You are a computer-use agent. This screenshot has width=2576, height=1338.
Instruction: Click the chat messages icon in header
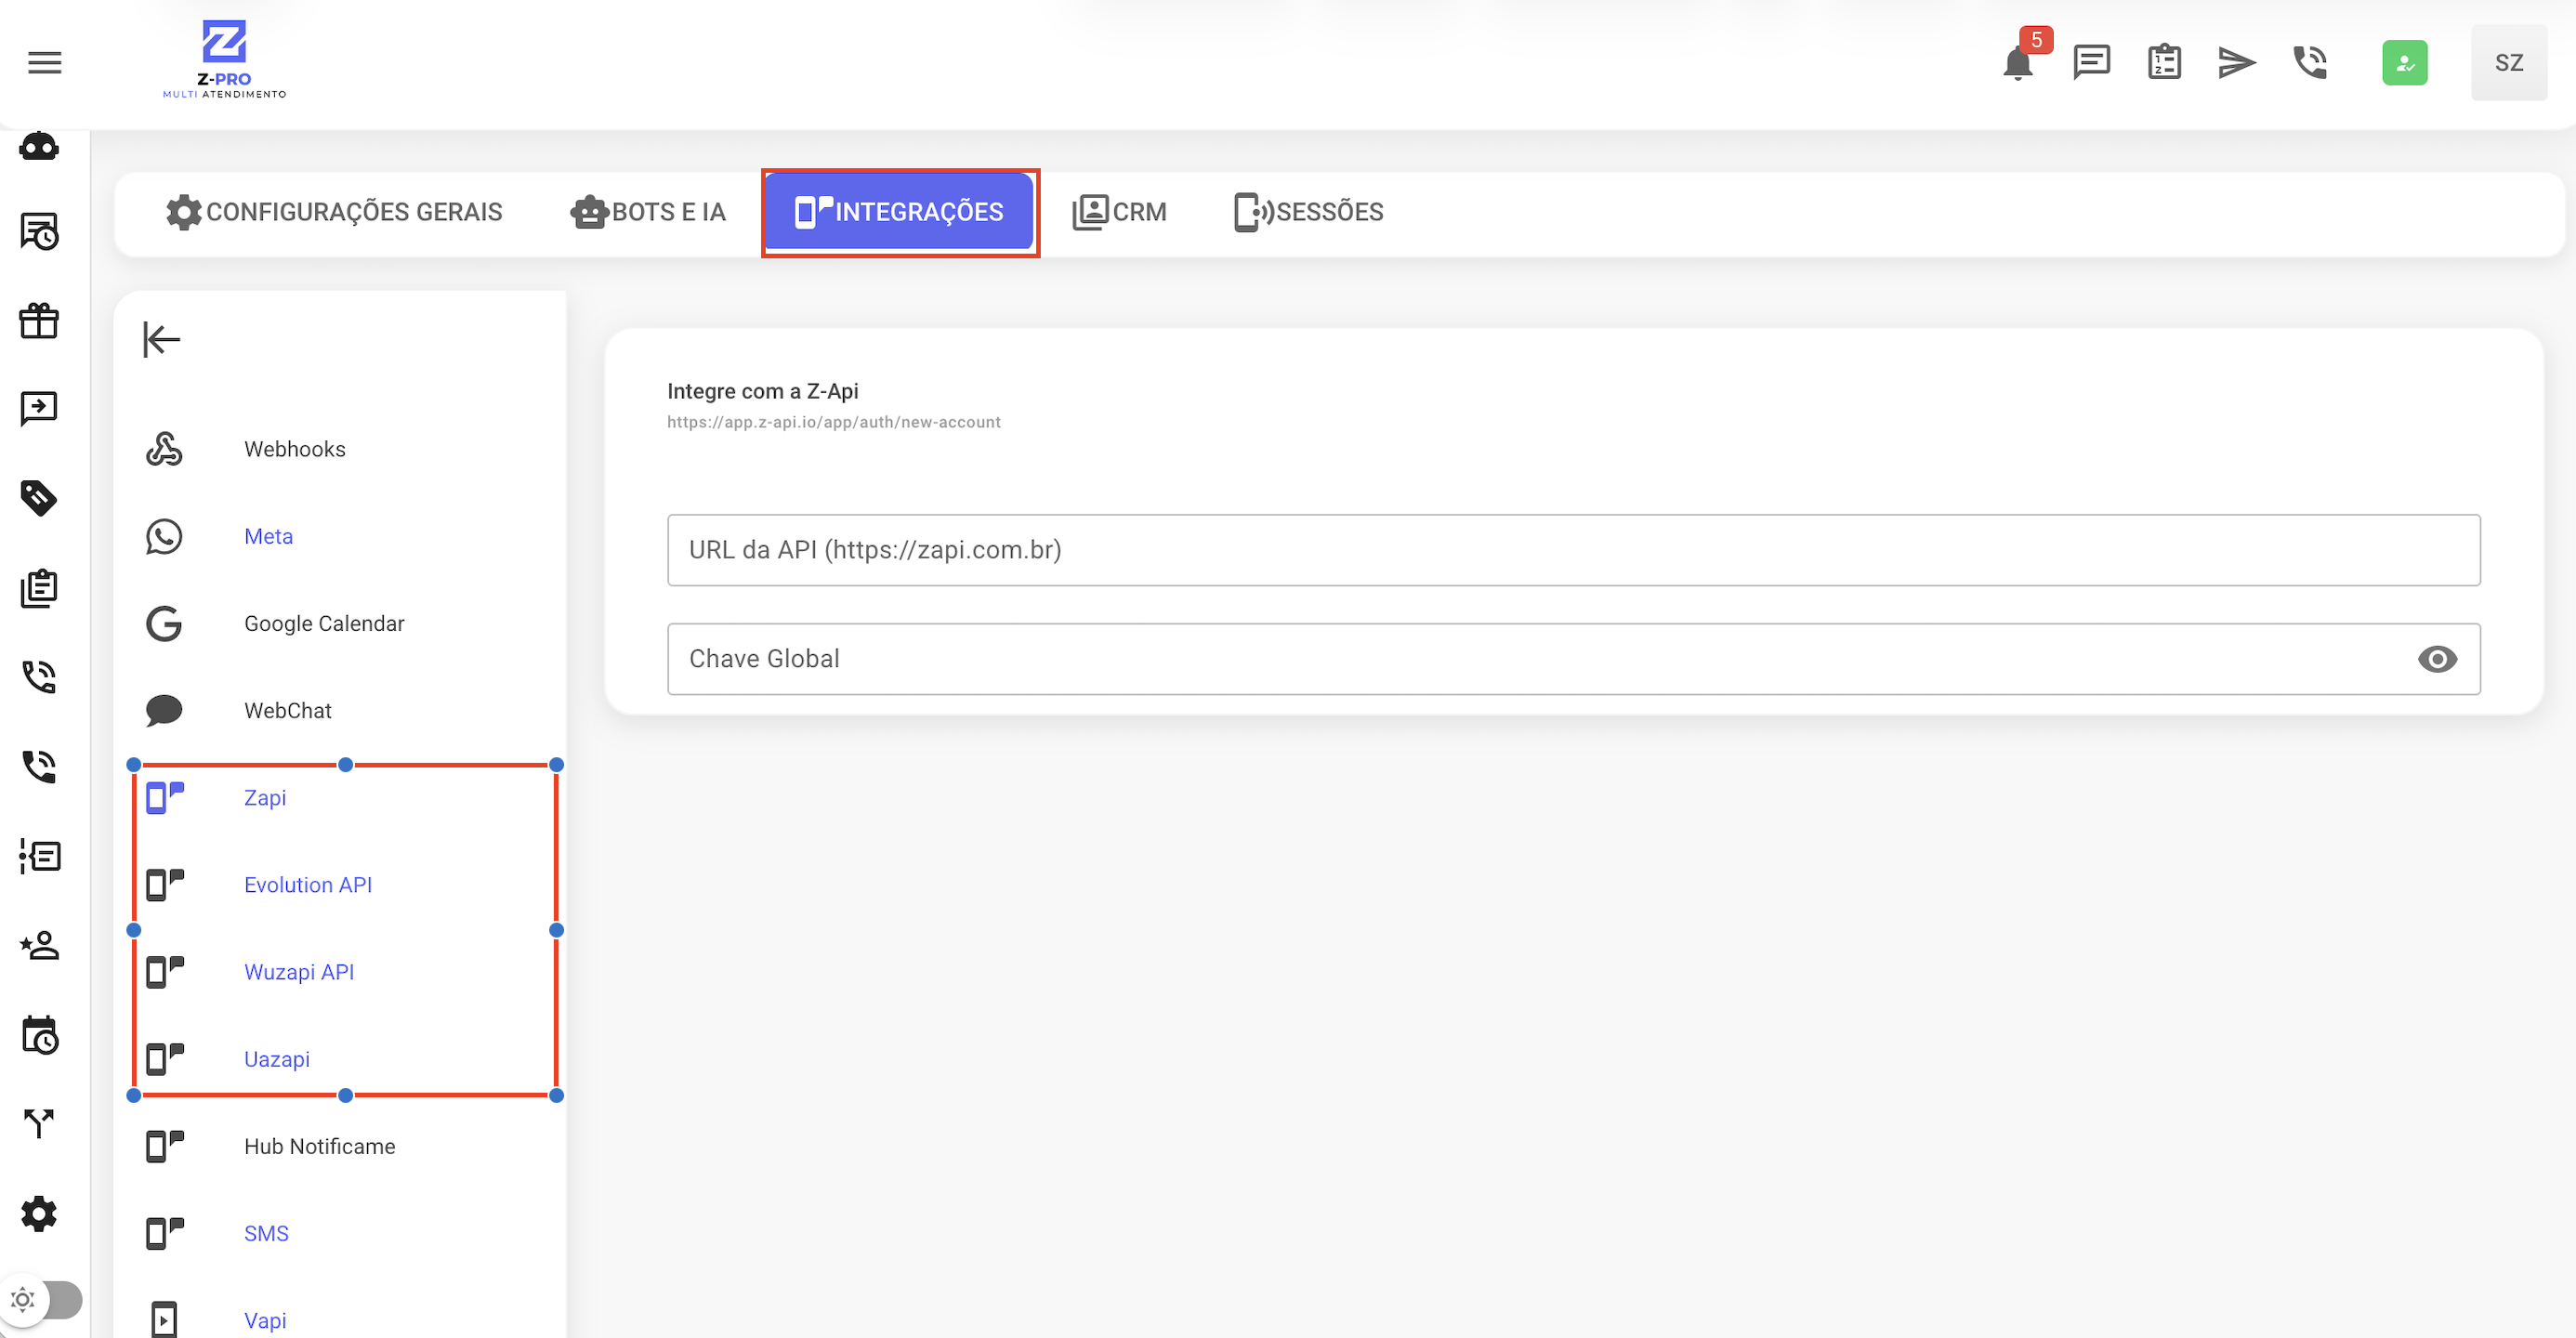[x=2091, y=63]
